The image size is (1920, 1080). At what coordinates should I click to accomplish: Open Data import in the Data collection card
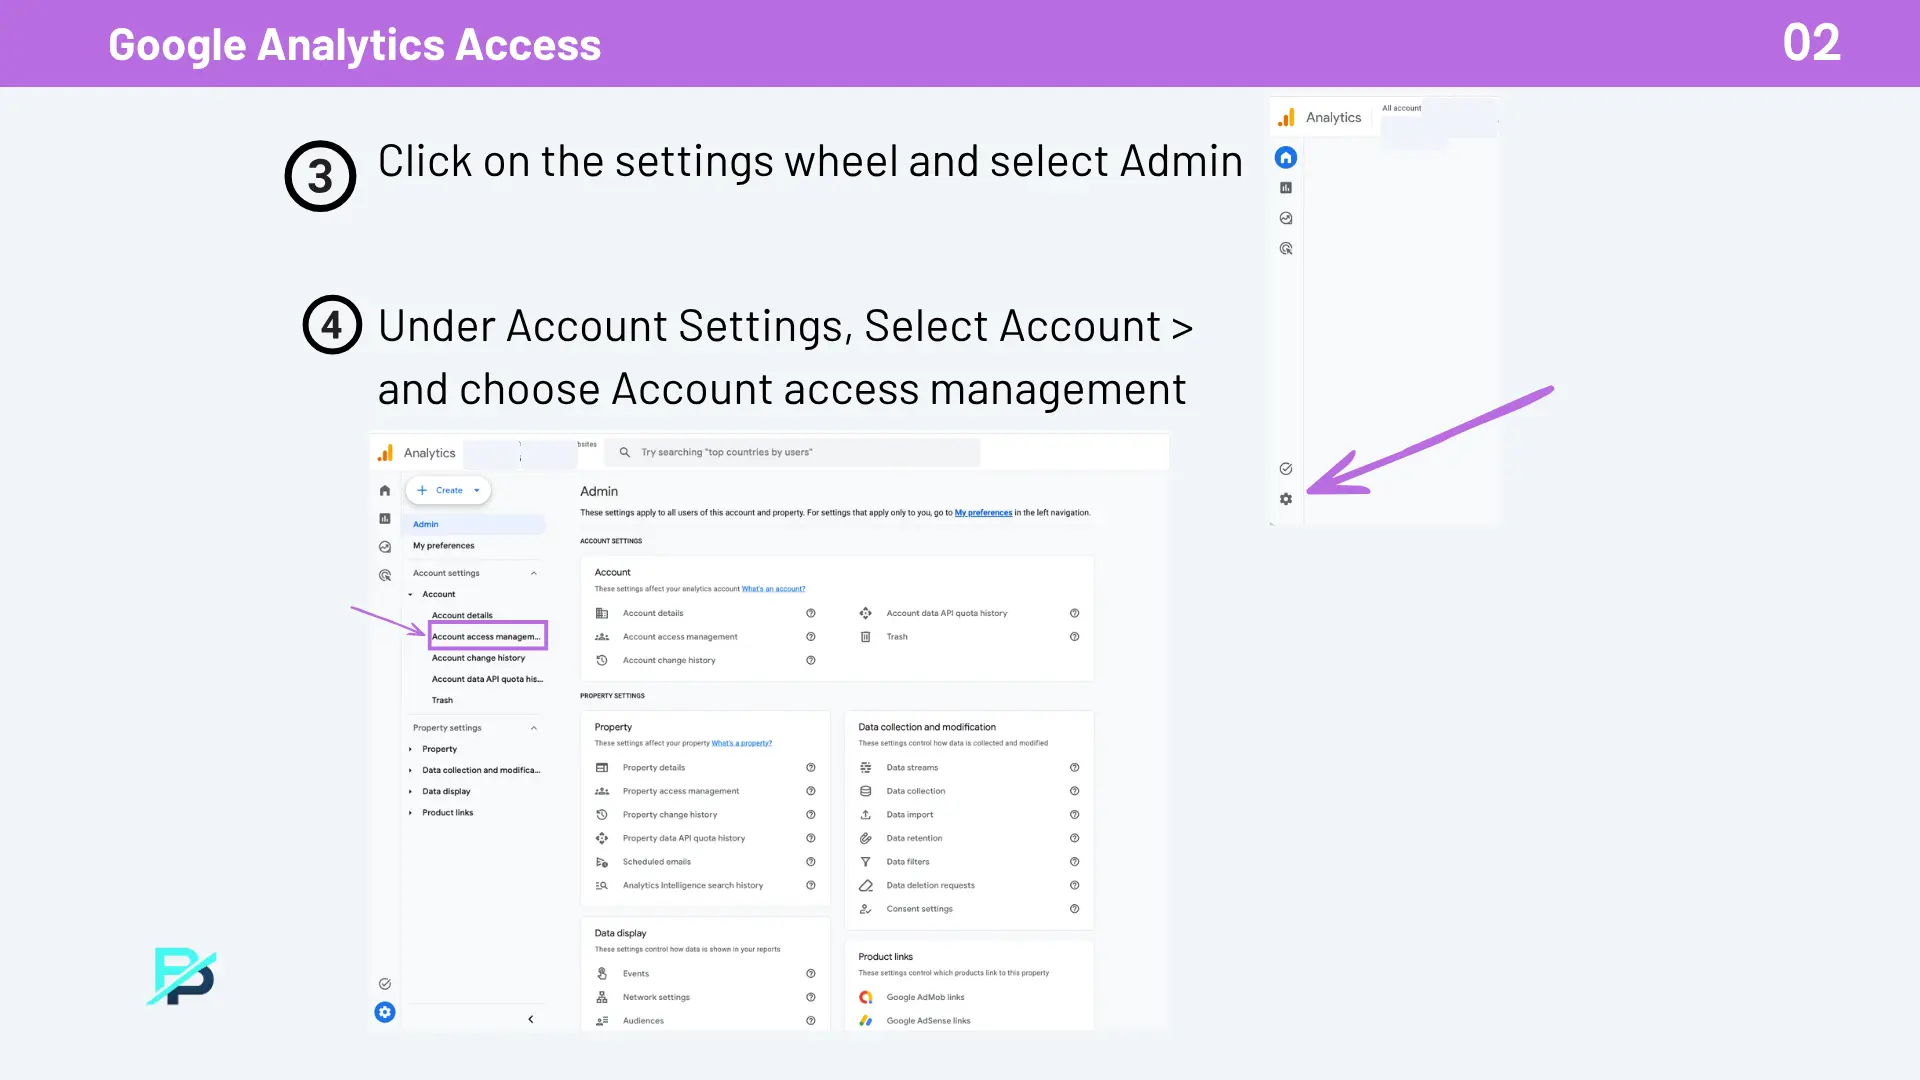tap(910, 815)
